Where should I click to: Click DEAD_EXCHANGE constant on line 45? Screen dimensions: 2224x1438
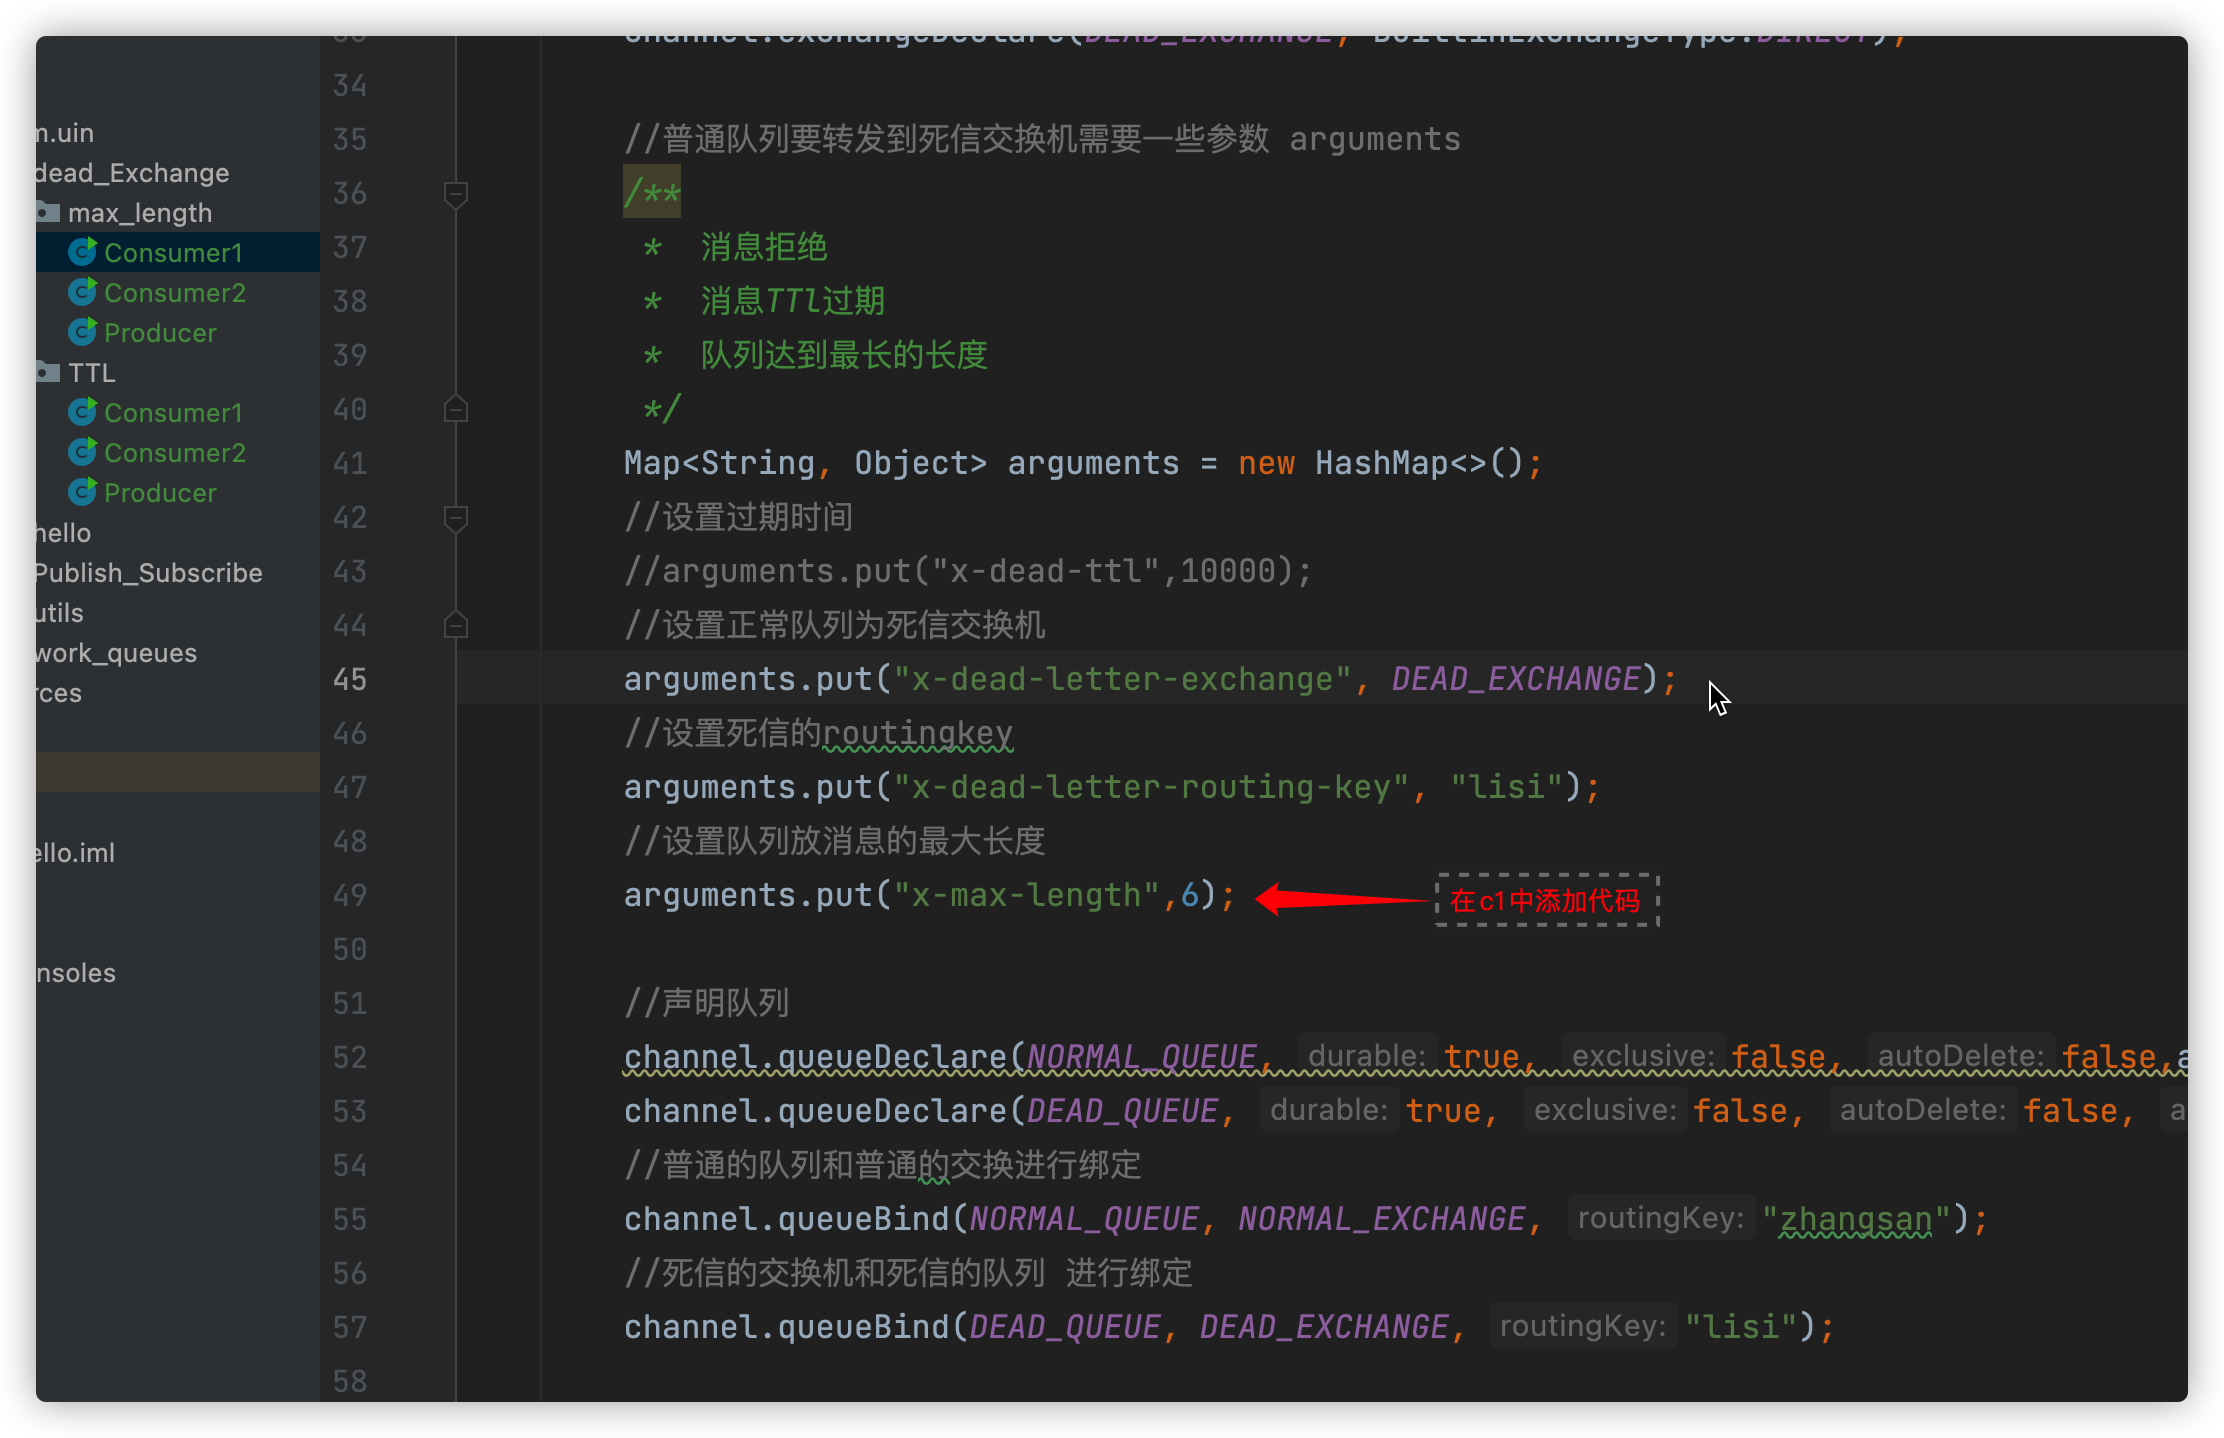[x=1516, y=679]
